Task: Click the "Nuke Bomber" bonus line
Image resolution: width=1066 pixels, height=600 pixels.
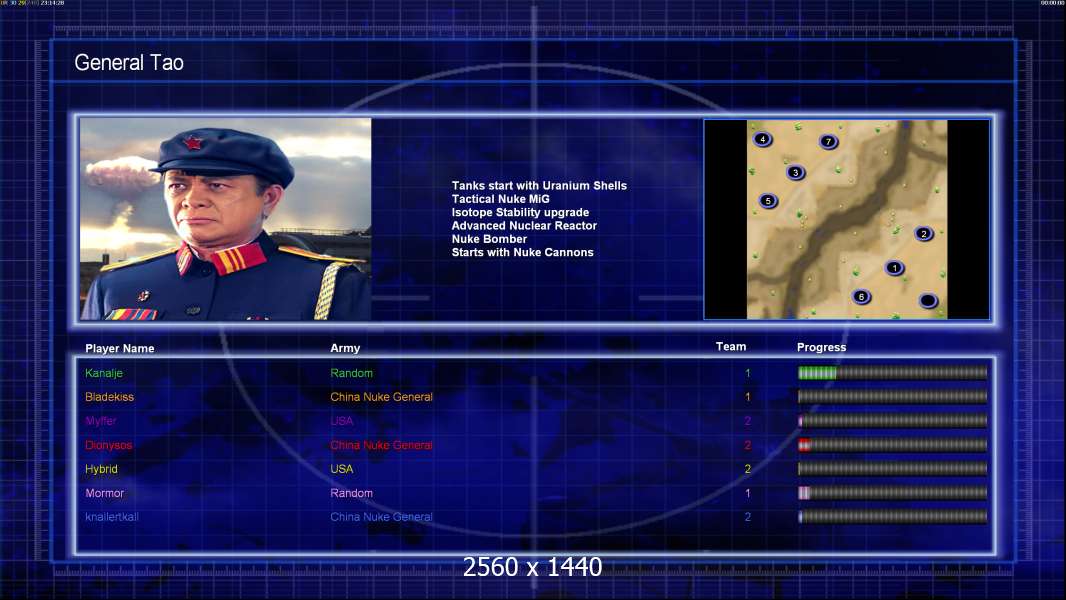Action: pyautogui.click(x=489, y=239)
